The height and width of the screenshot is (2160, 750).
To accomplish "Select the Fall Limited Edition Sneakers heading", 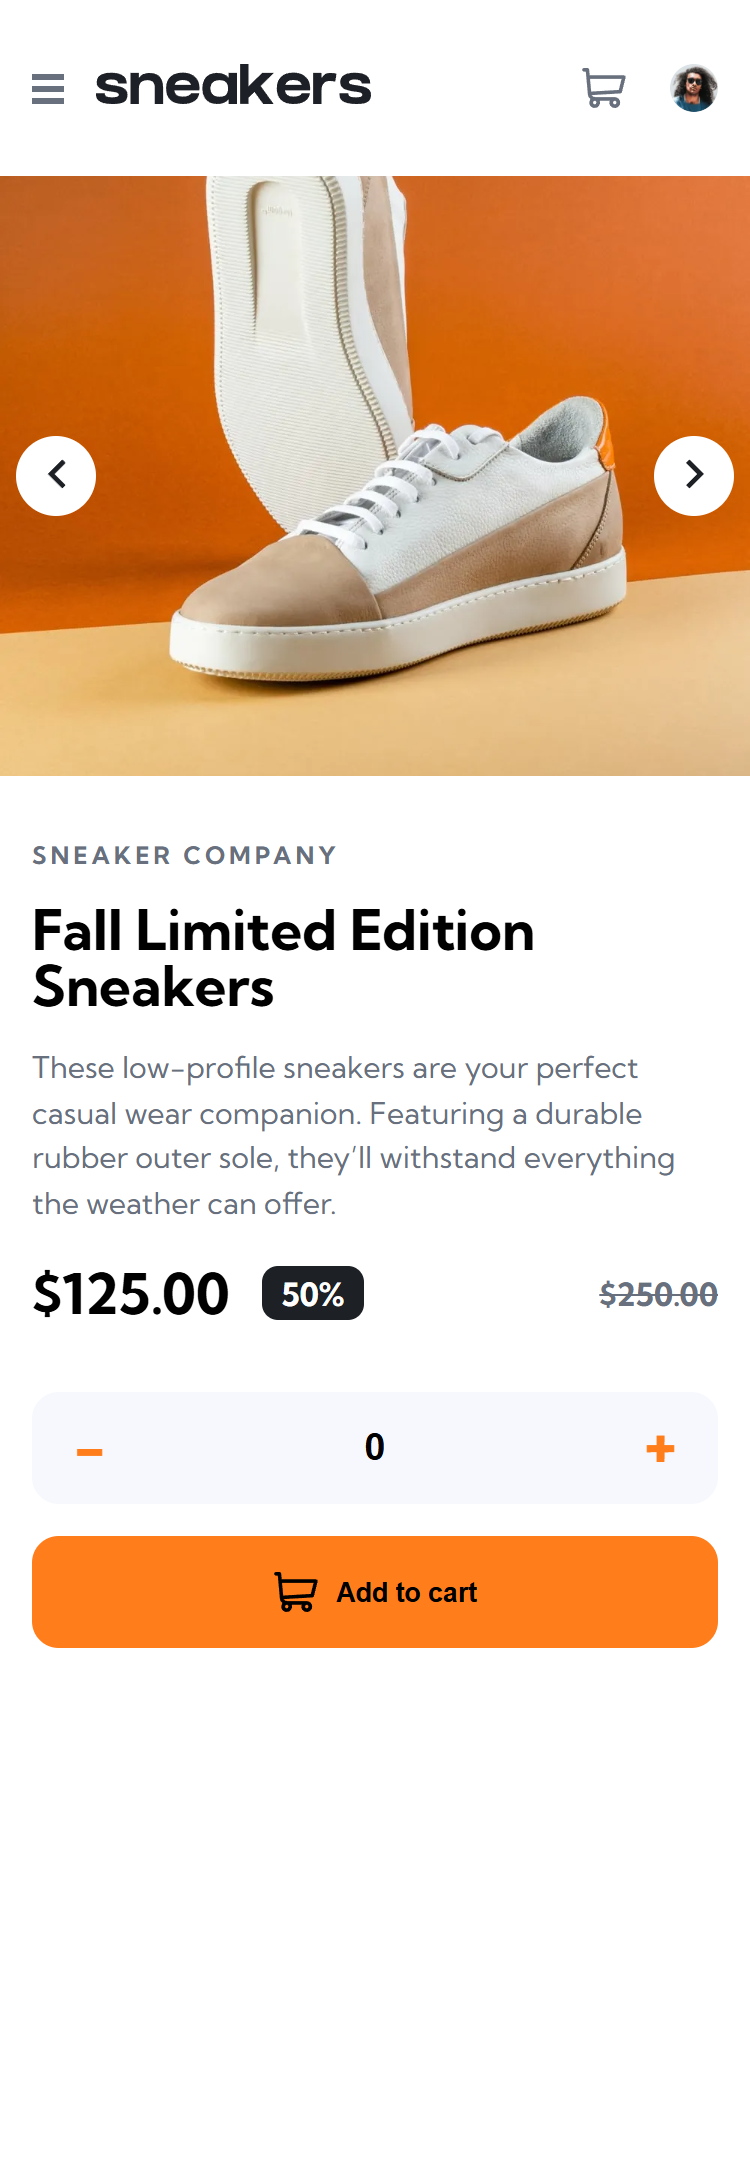I will pos(283,958).
